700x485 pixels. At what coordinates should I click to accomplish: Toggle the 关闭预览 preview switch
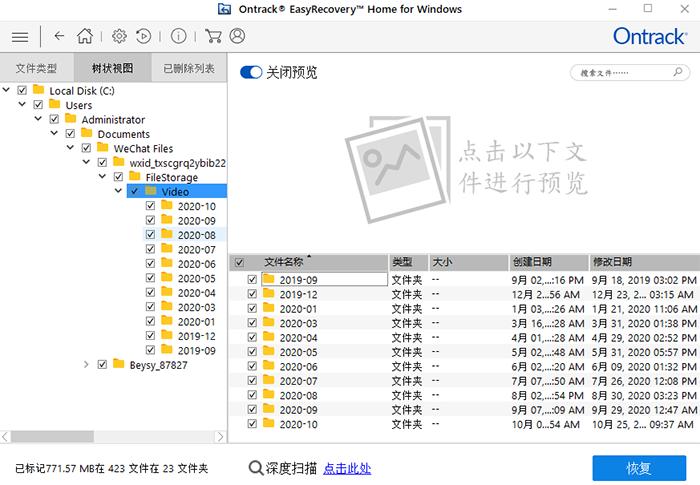[251, 73]
